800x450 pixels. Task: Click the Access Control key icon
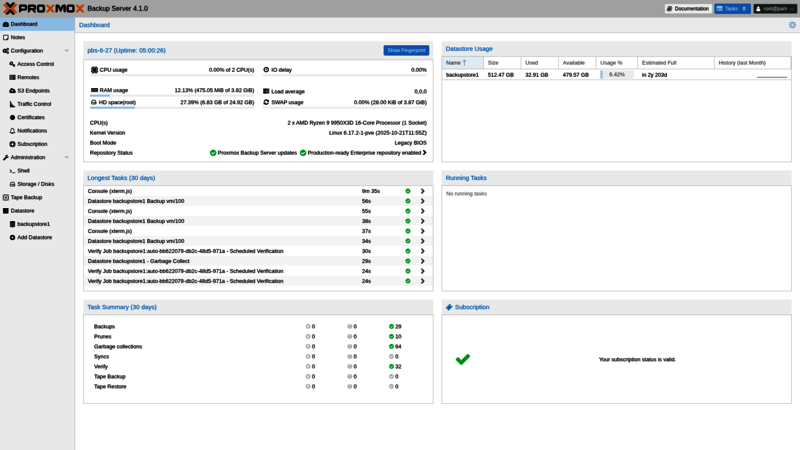pyautogui.click(x=12, y=64)
